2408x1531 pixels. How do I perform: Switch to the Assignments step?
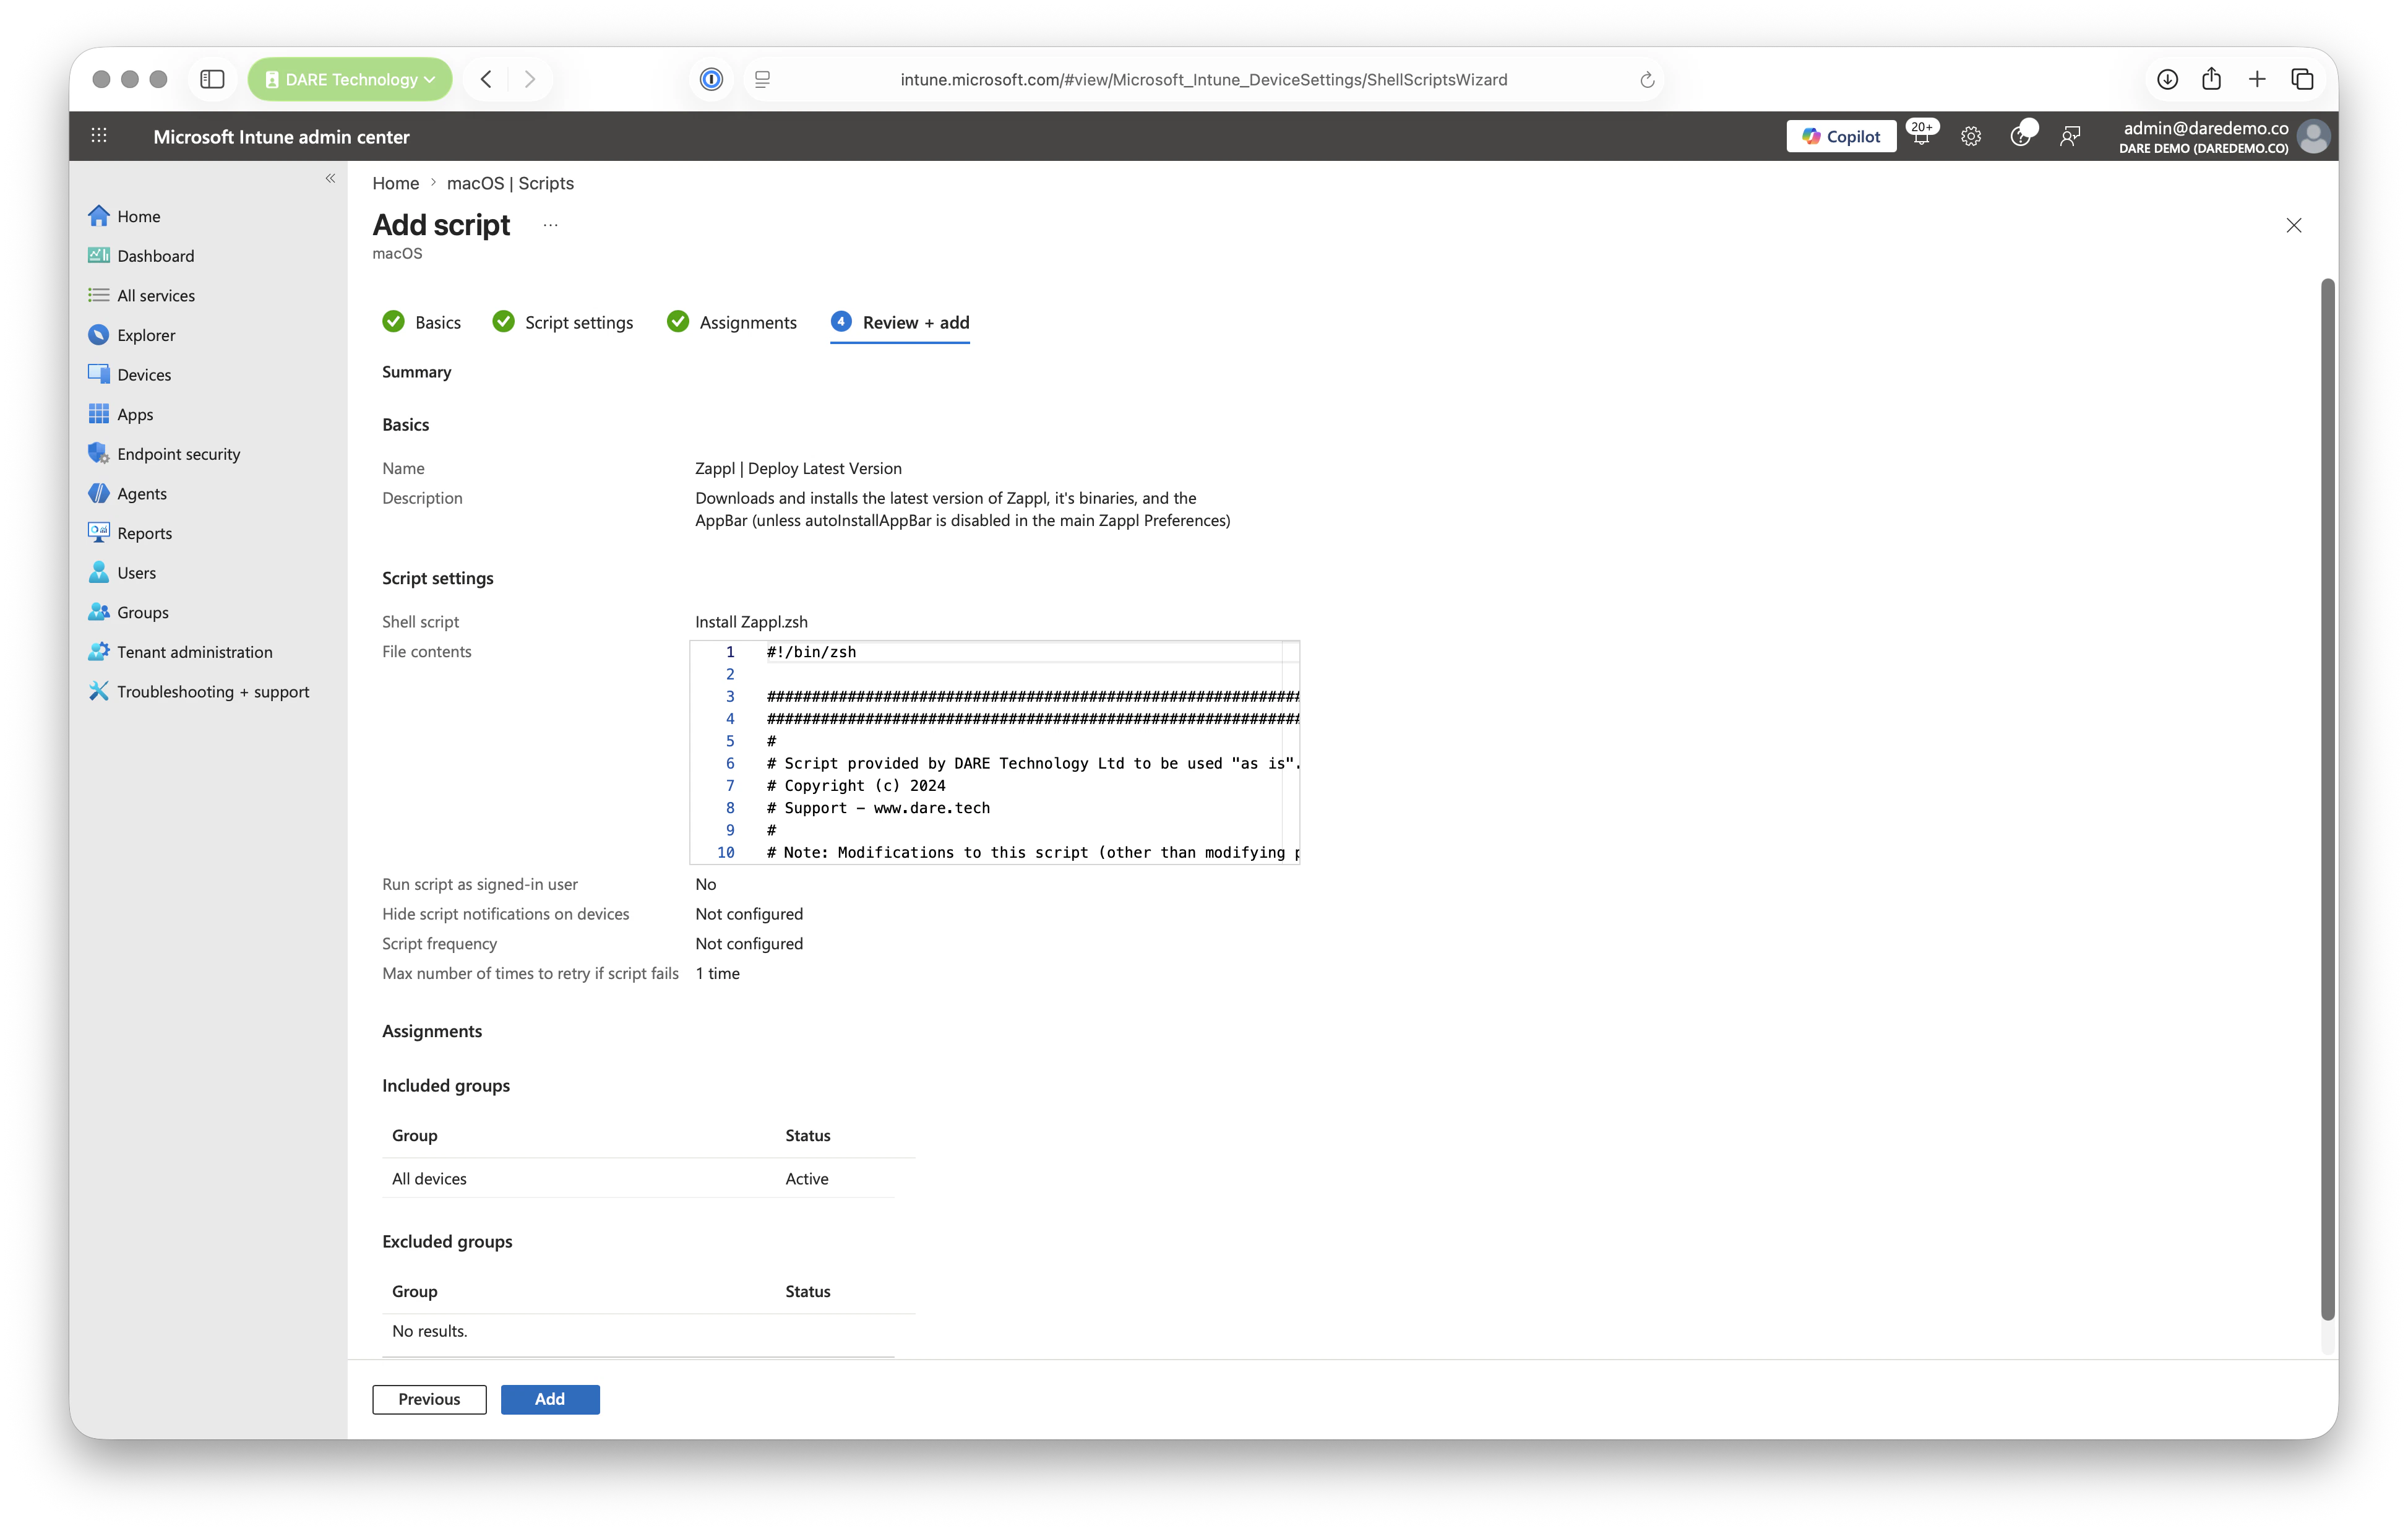tap(747, 322)
